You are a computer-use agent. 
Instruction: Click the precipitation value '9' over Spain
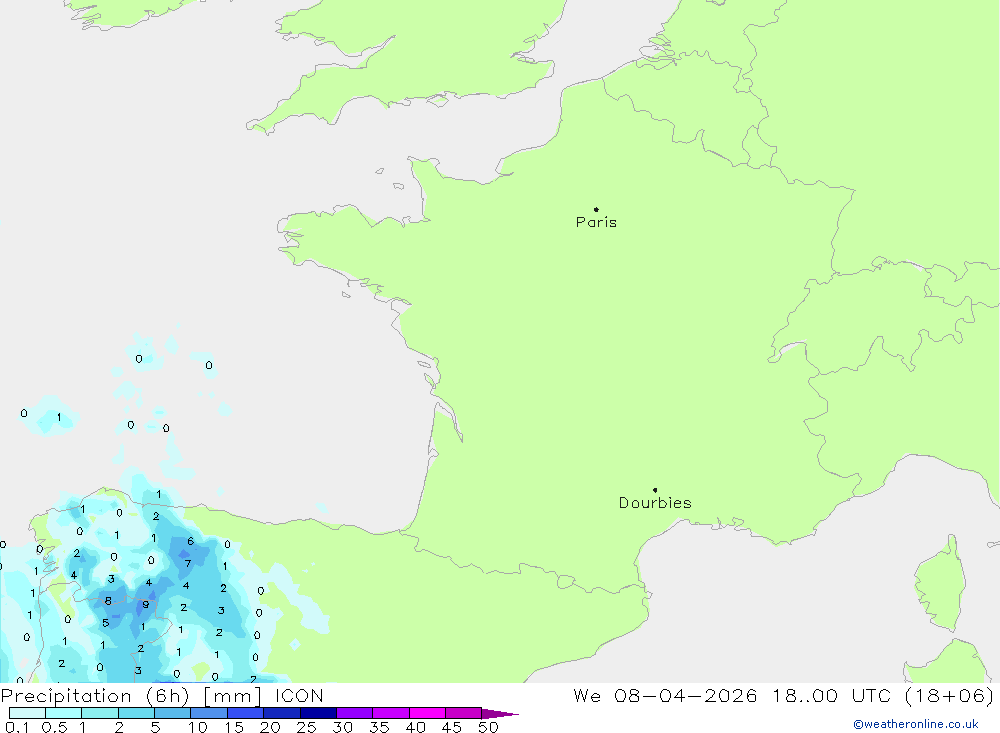coord(145,605)
